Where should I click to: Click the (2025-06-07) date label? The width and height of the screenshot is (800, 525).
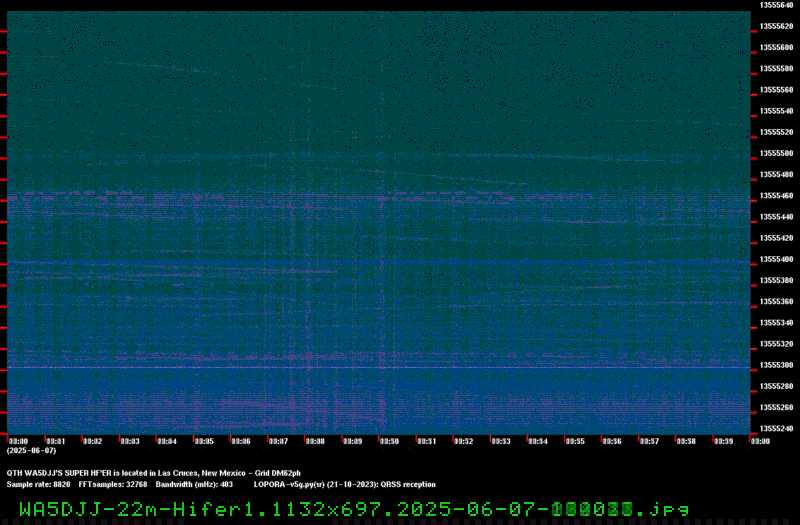tap(31, 451)
